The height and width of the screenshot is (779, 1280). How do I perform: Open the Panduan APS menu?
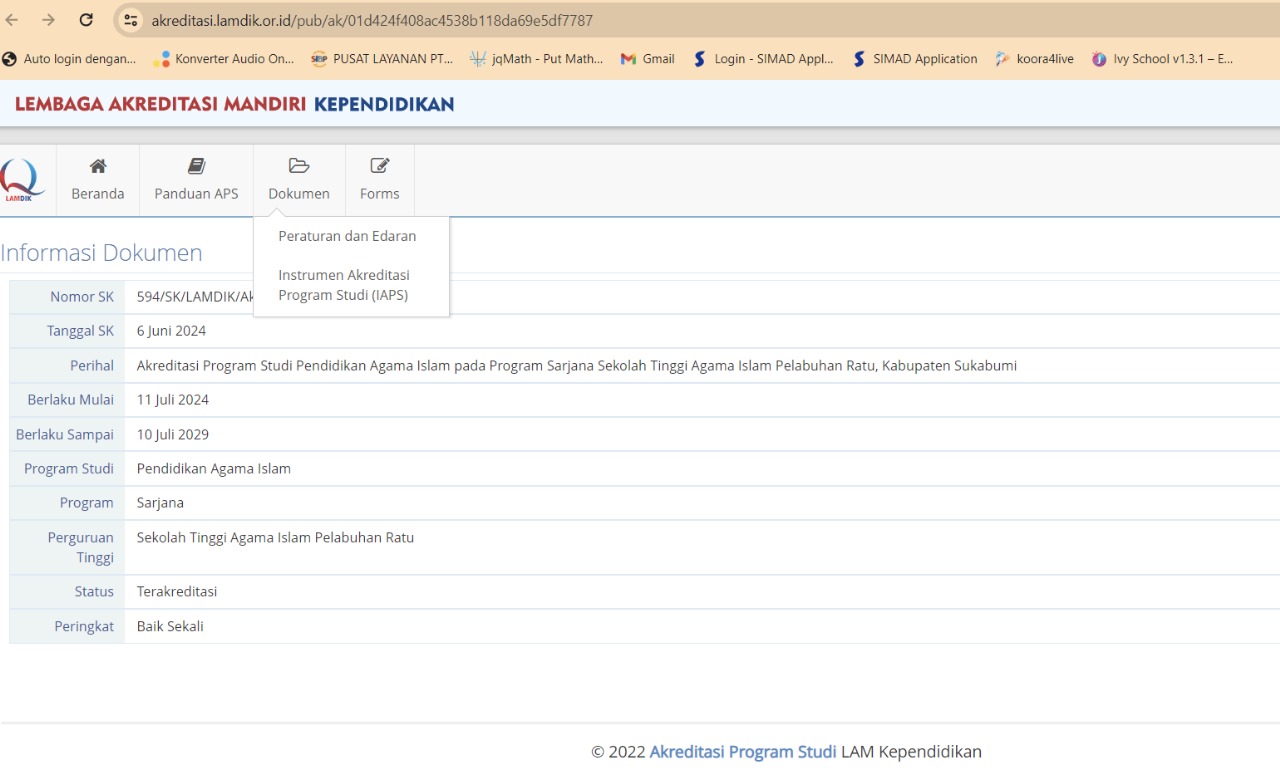pos(196,180)
